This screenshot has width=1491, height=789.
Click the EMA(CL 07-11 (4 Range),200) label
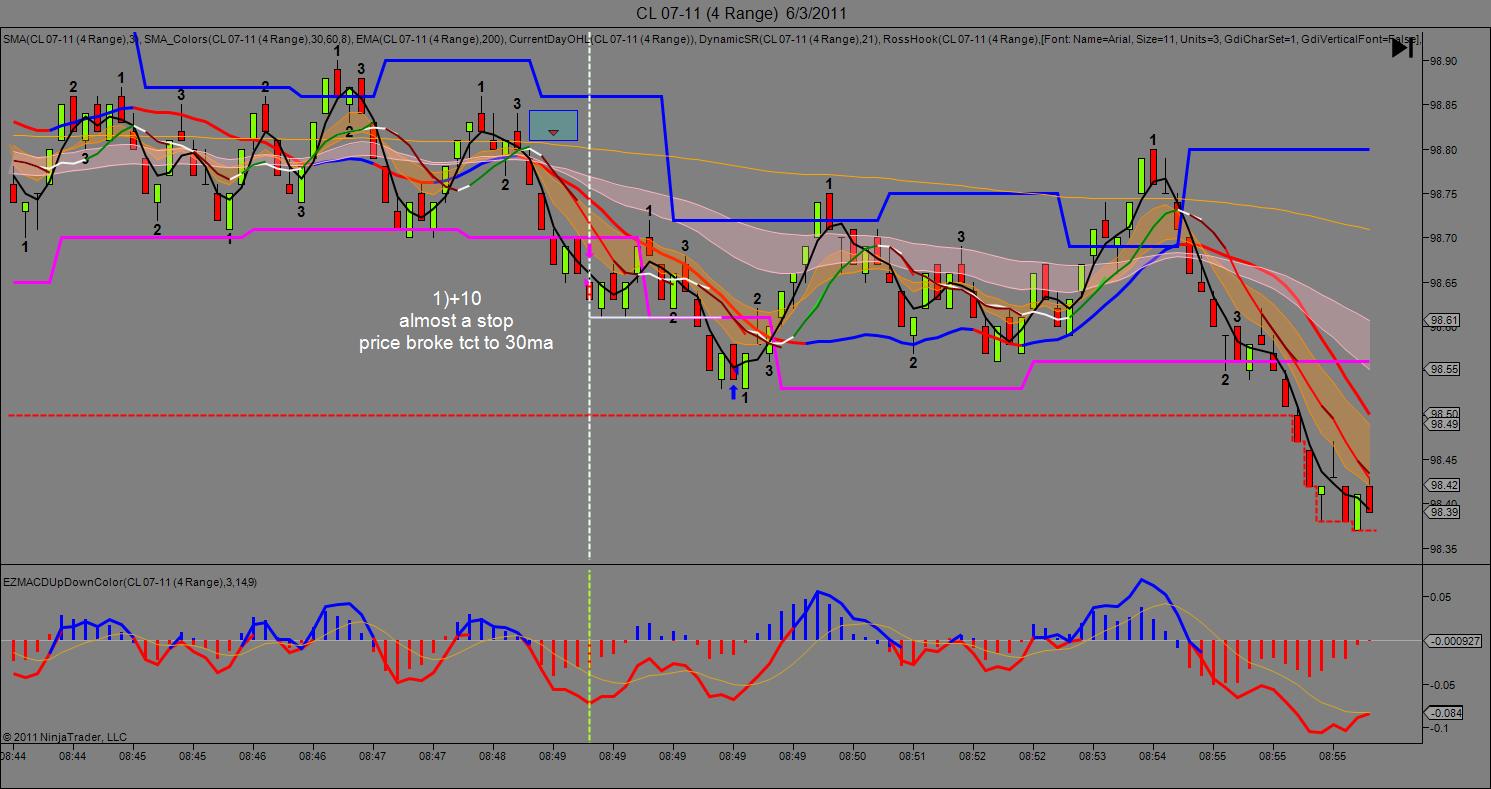coord(430,39)
